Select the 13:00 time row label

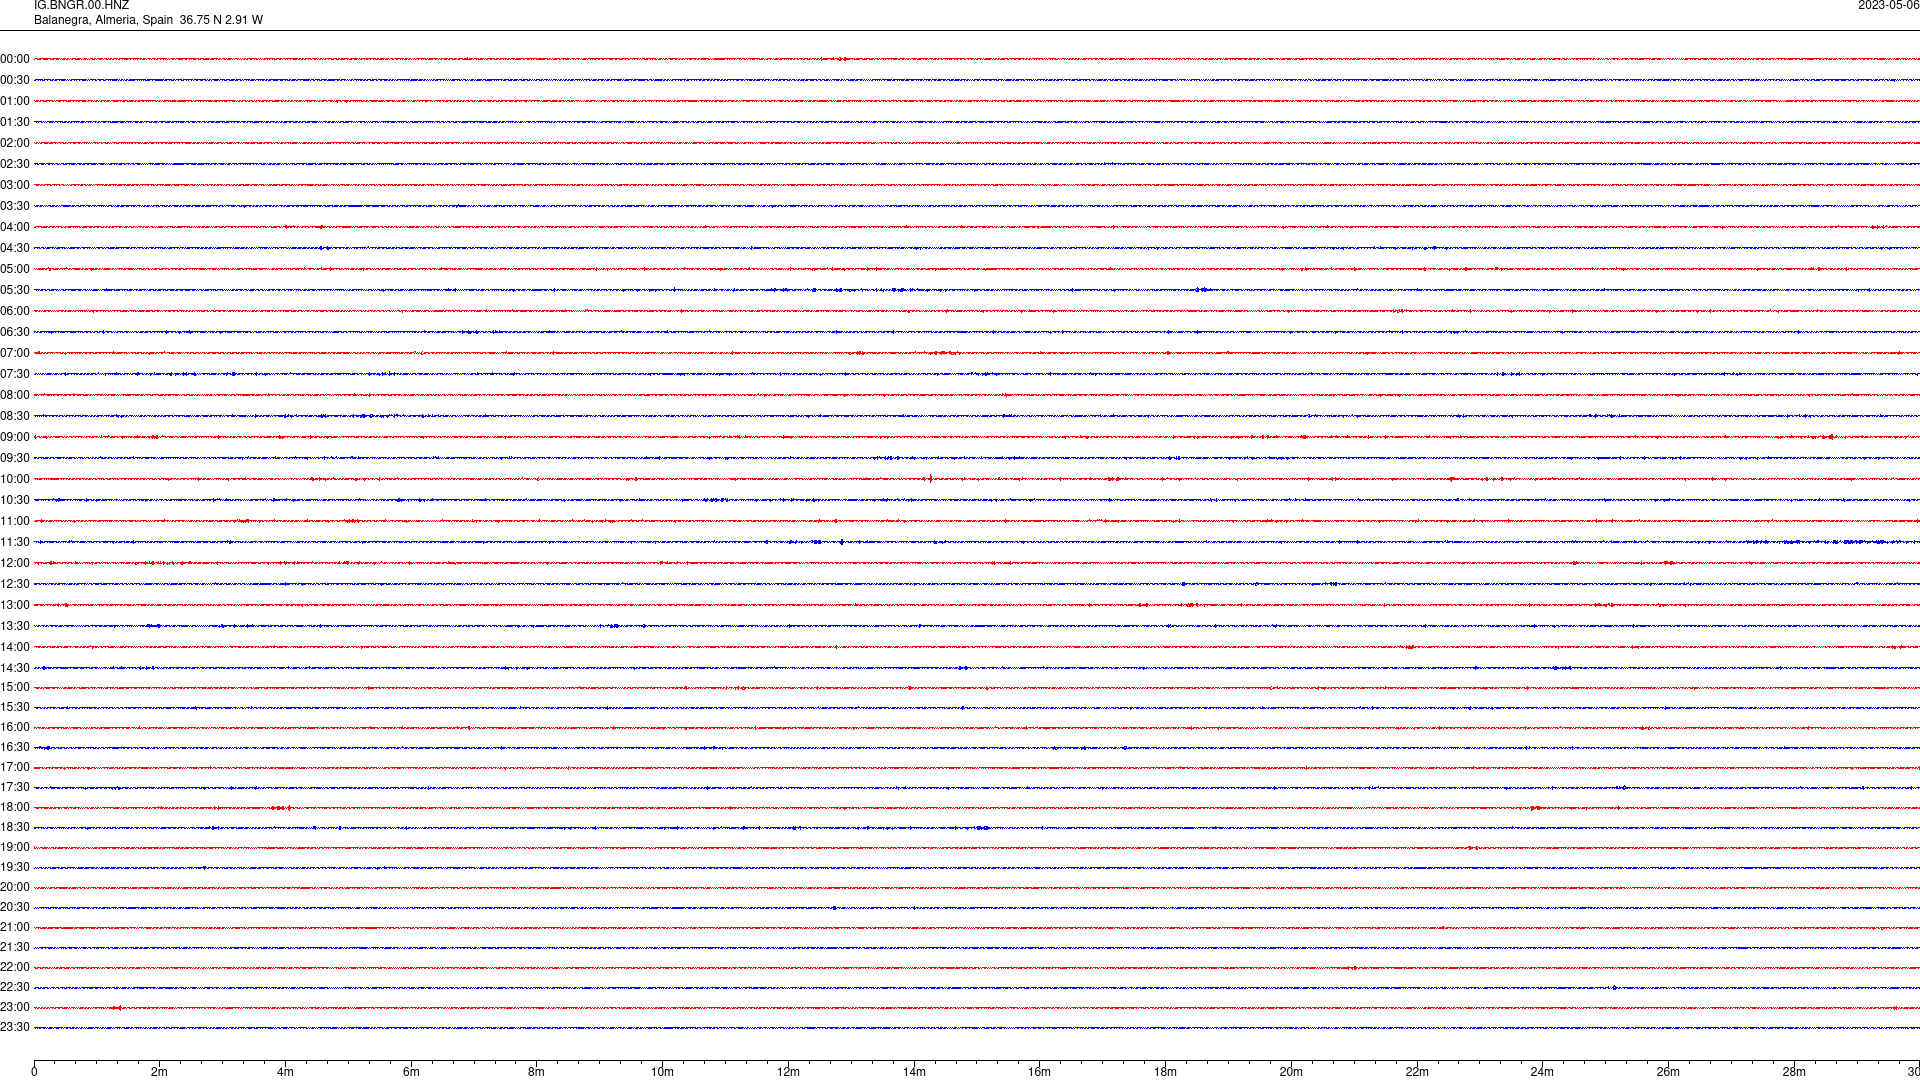[15, 605]
